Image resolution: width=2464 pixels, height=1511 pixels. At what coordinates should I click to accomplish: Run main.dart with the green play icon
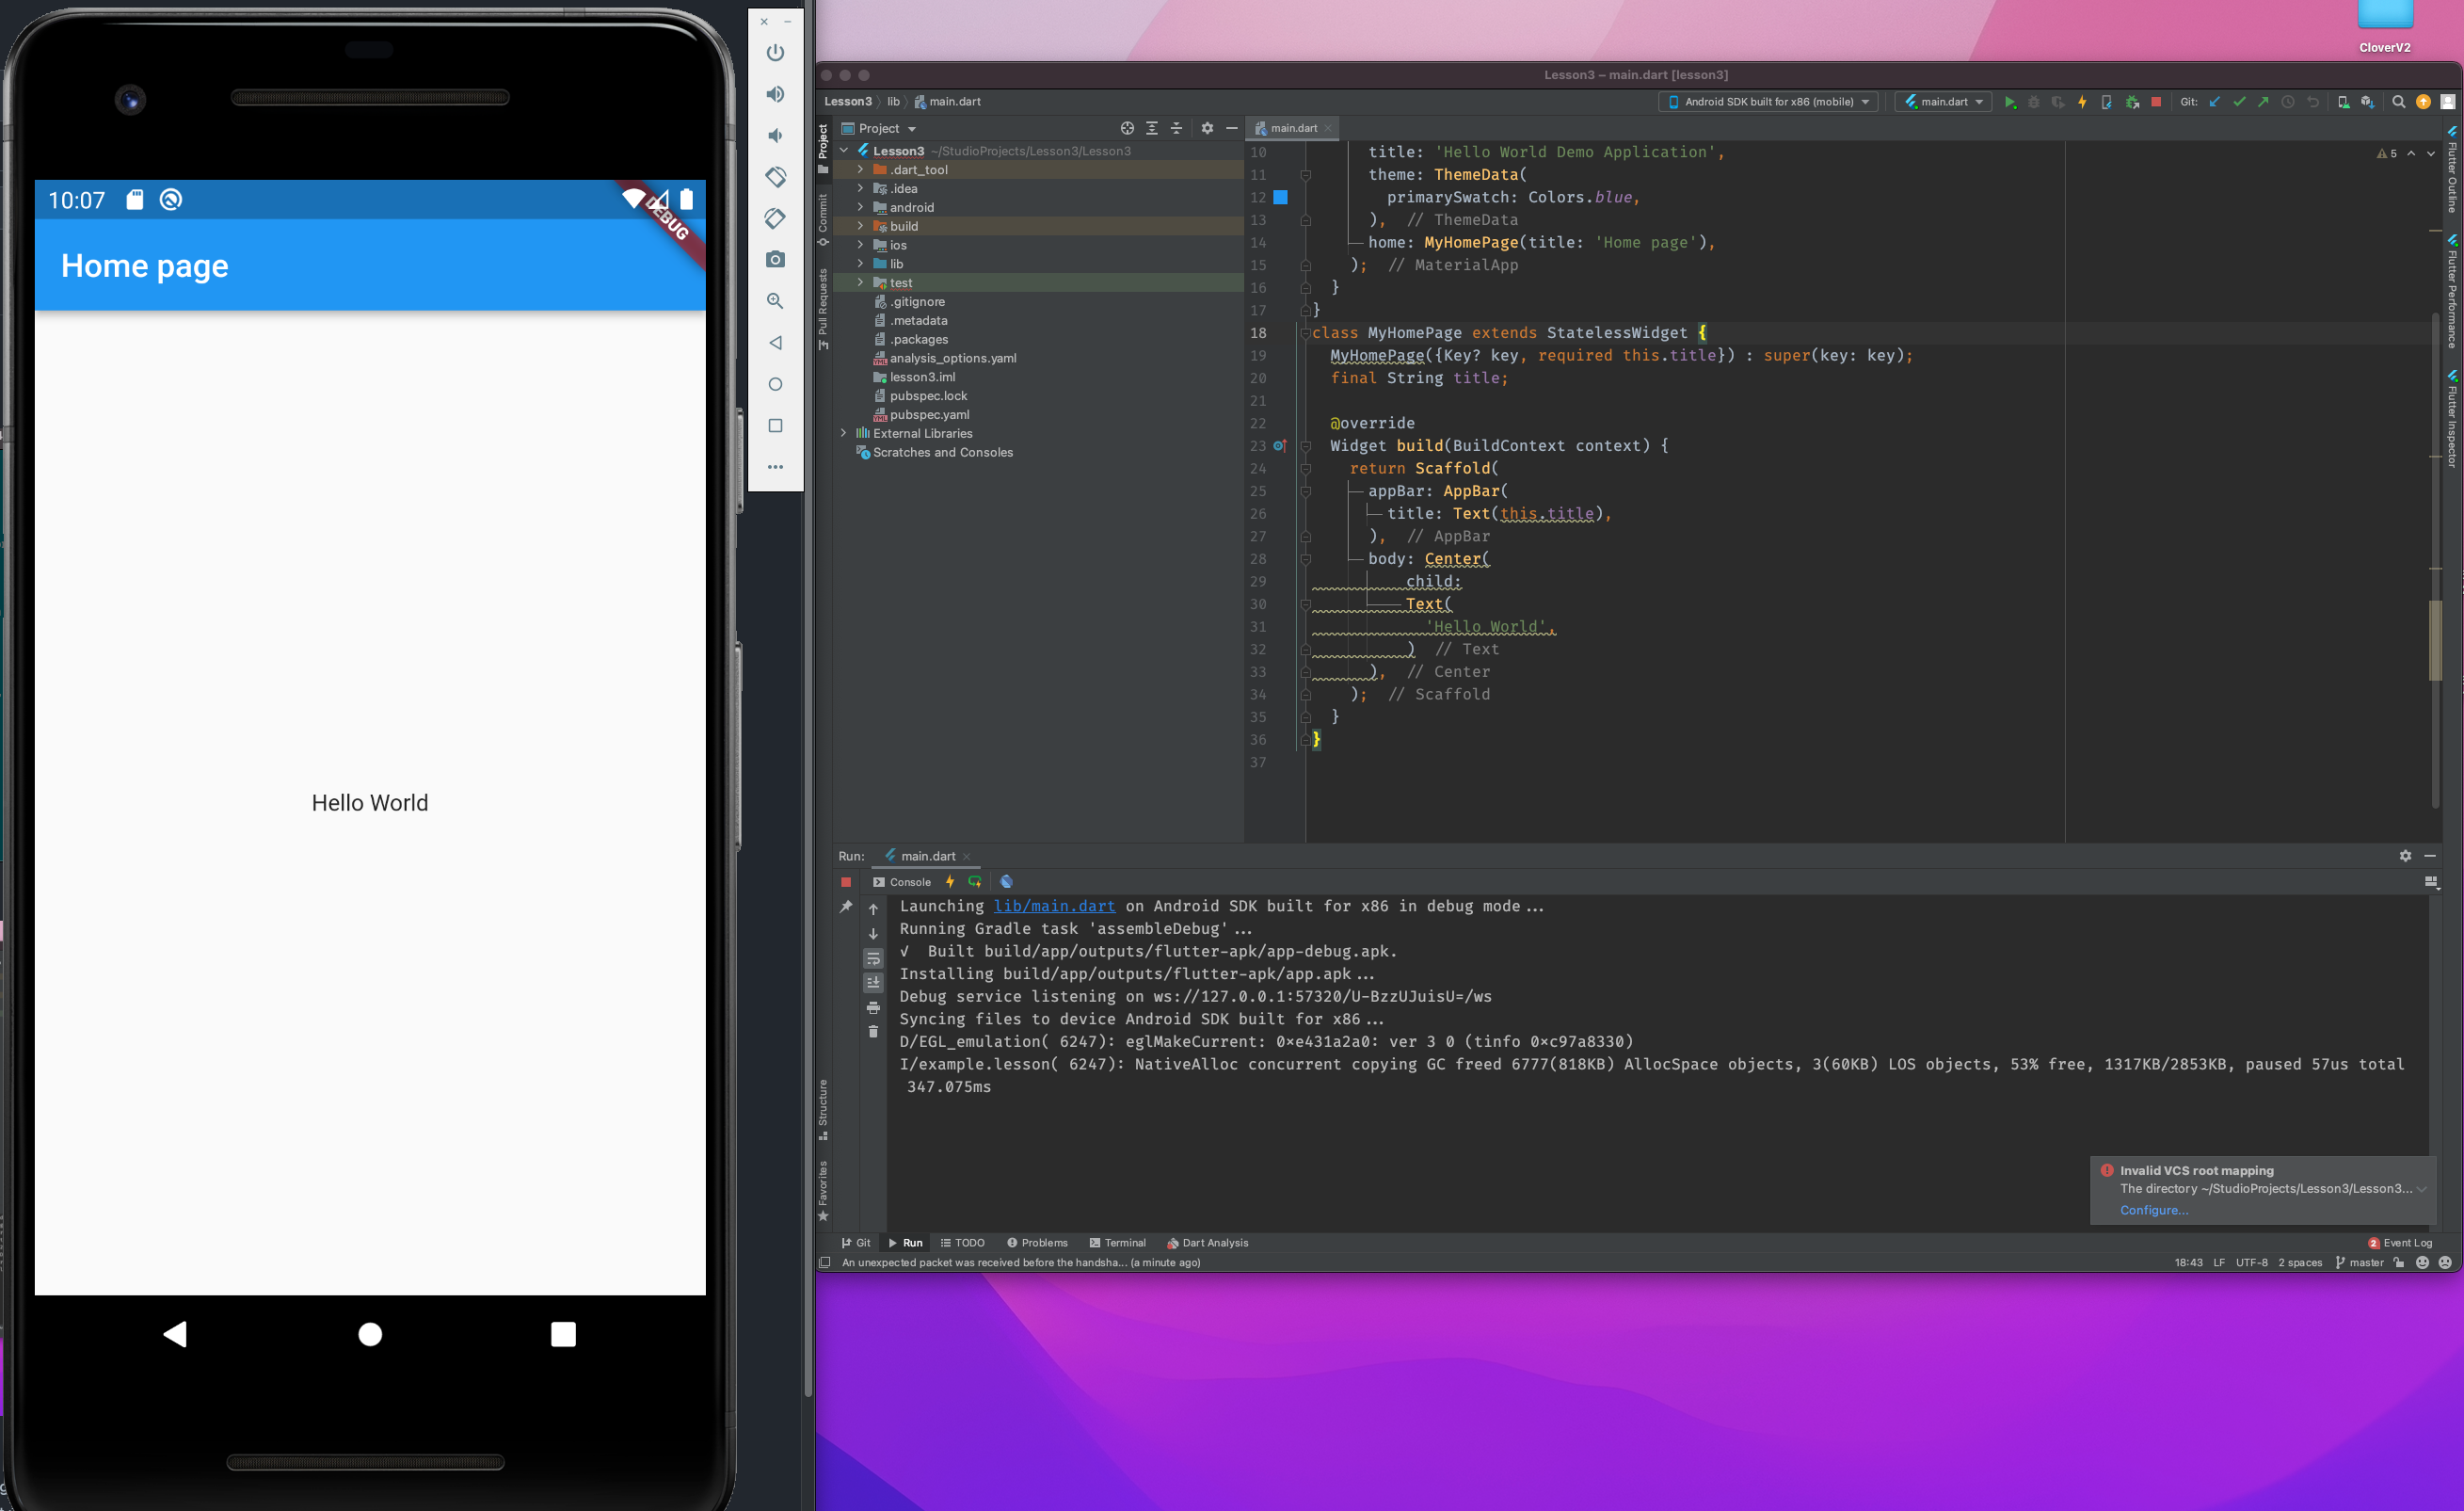(x=2009, y=102)
